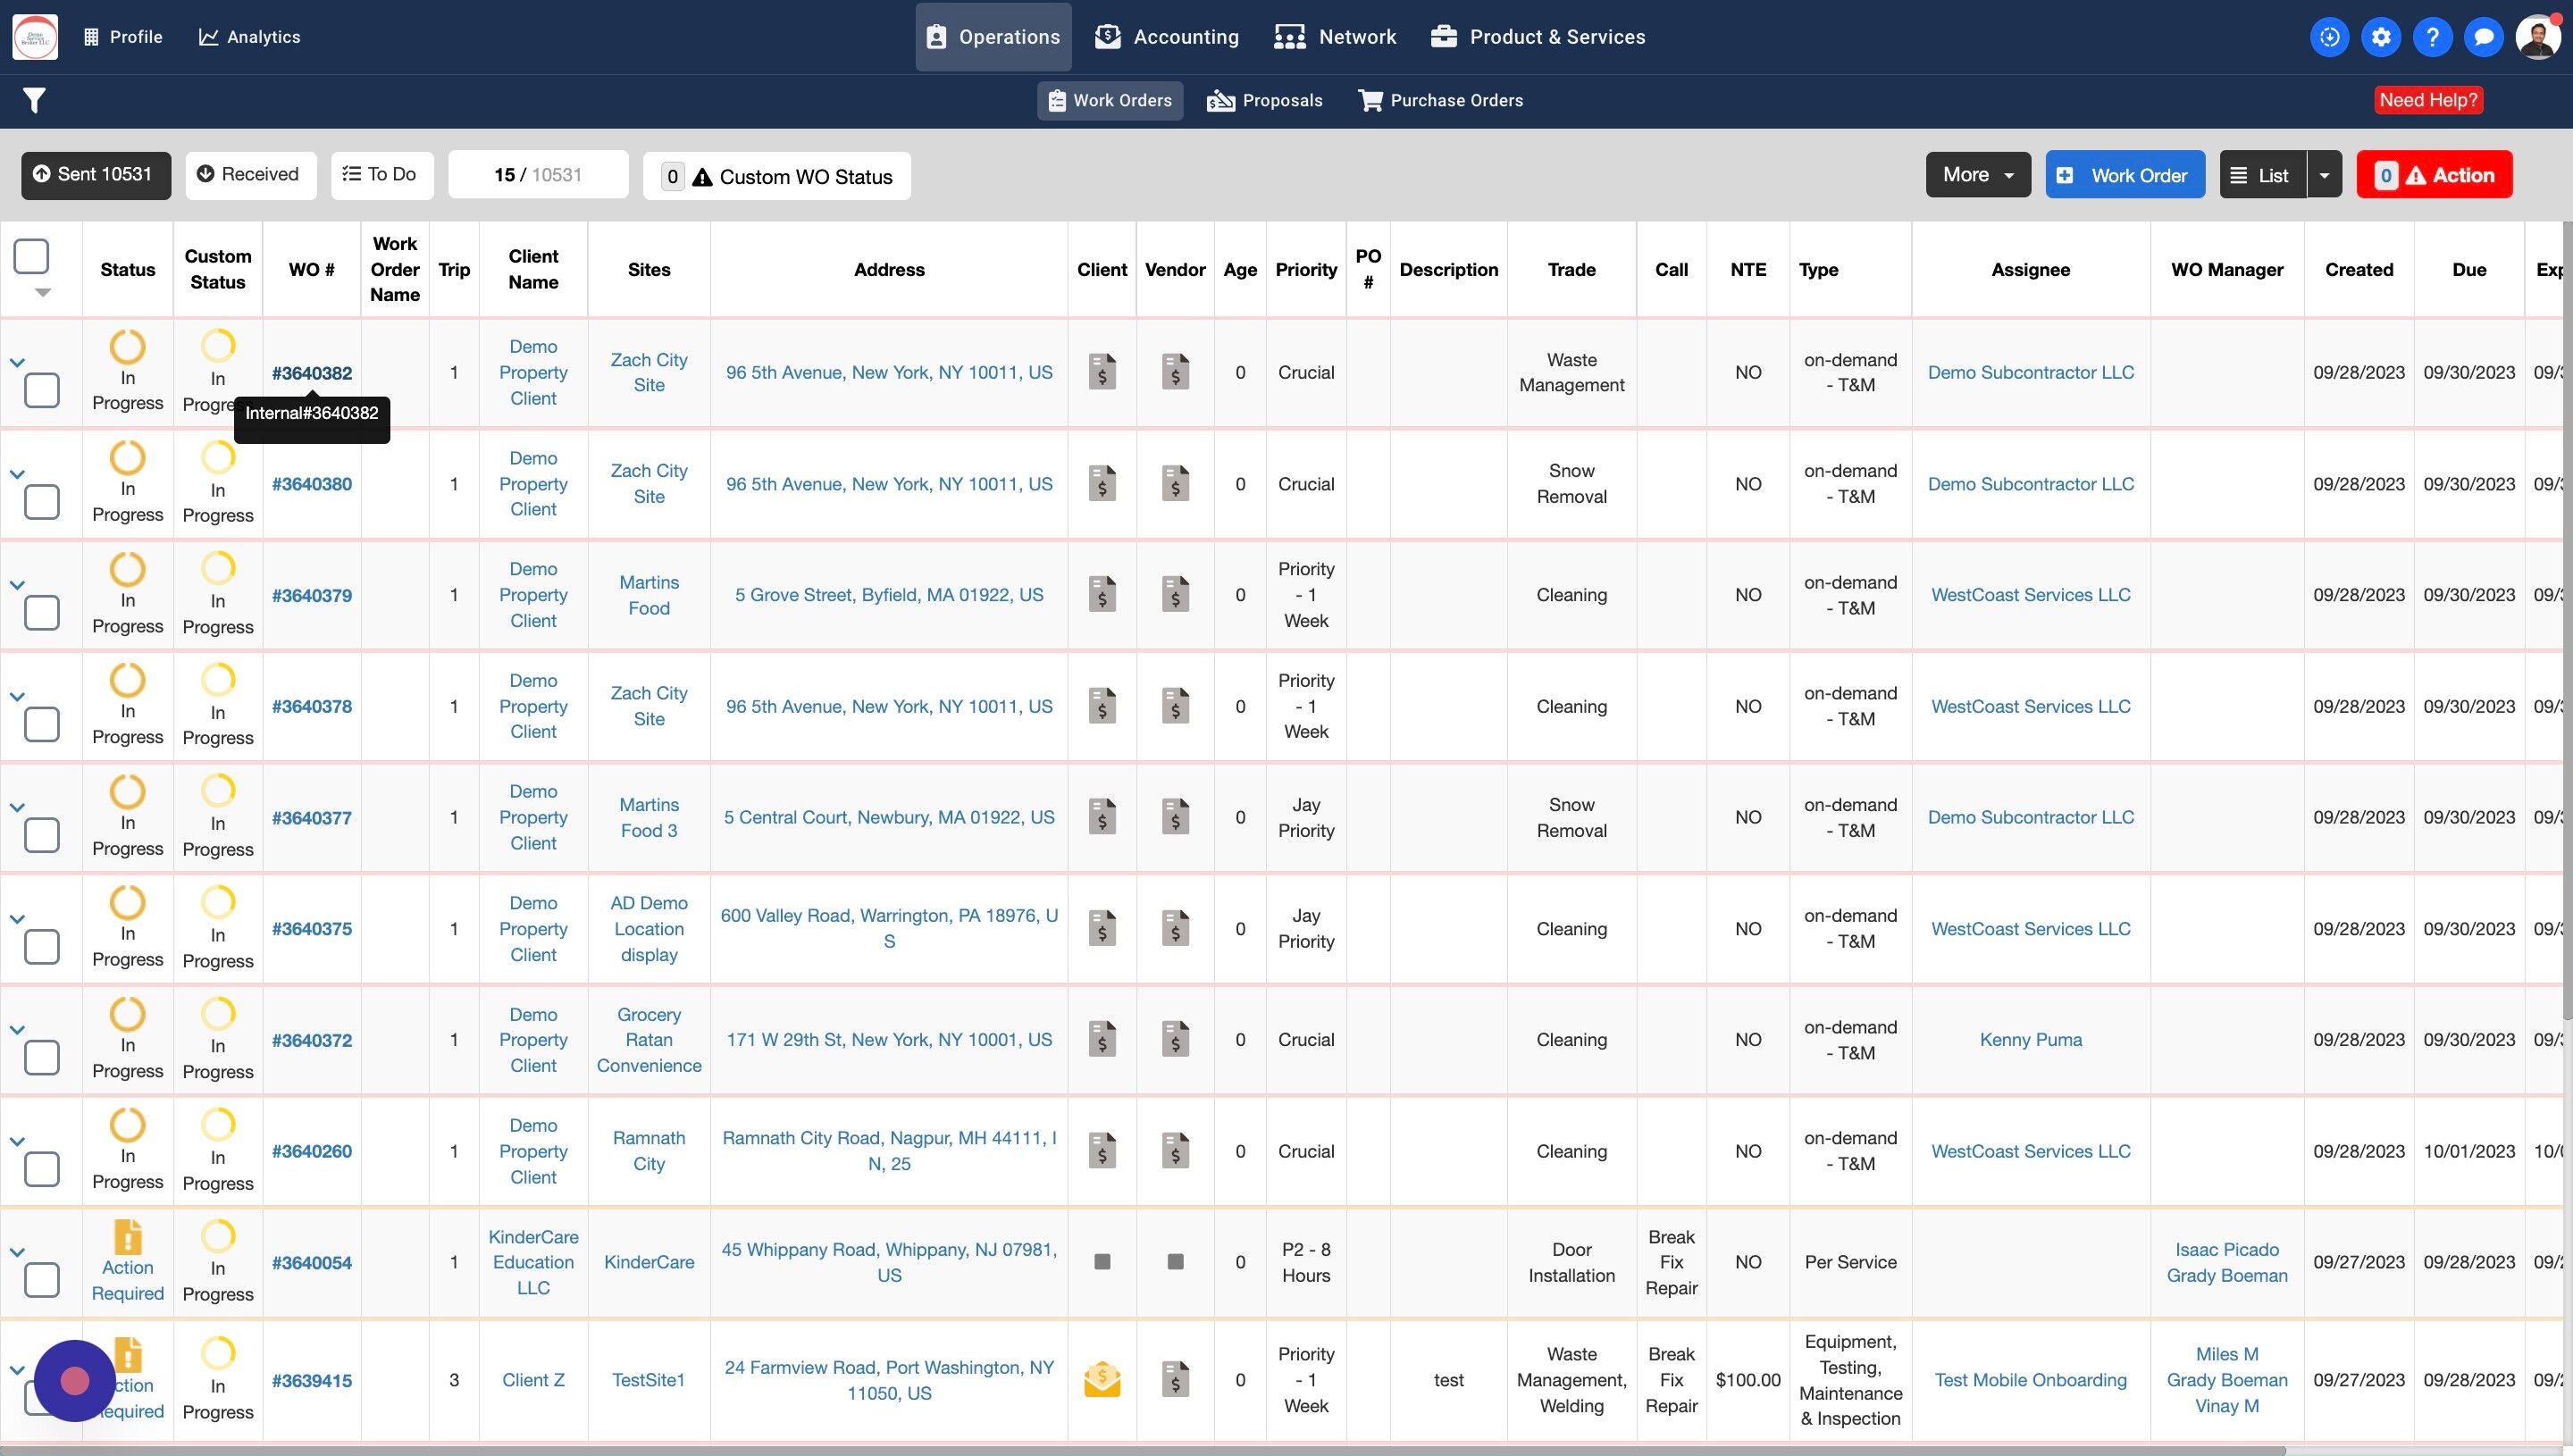Click vendor invoice icon for WO #3640379
The height and width of the screenshot is (1456, 2573).
[1175, 595]
